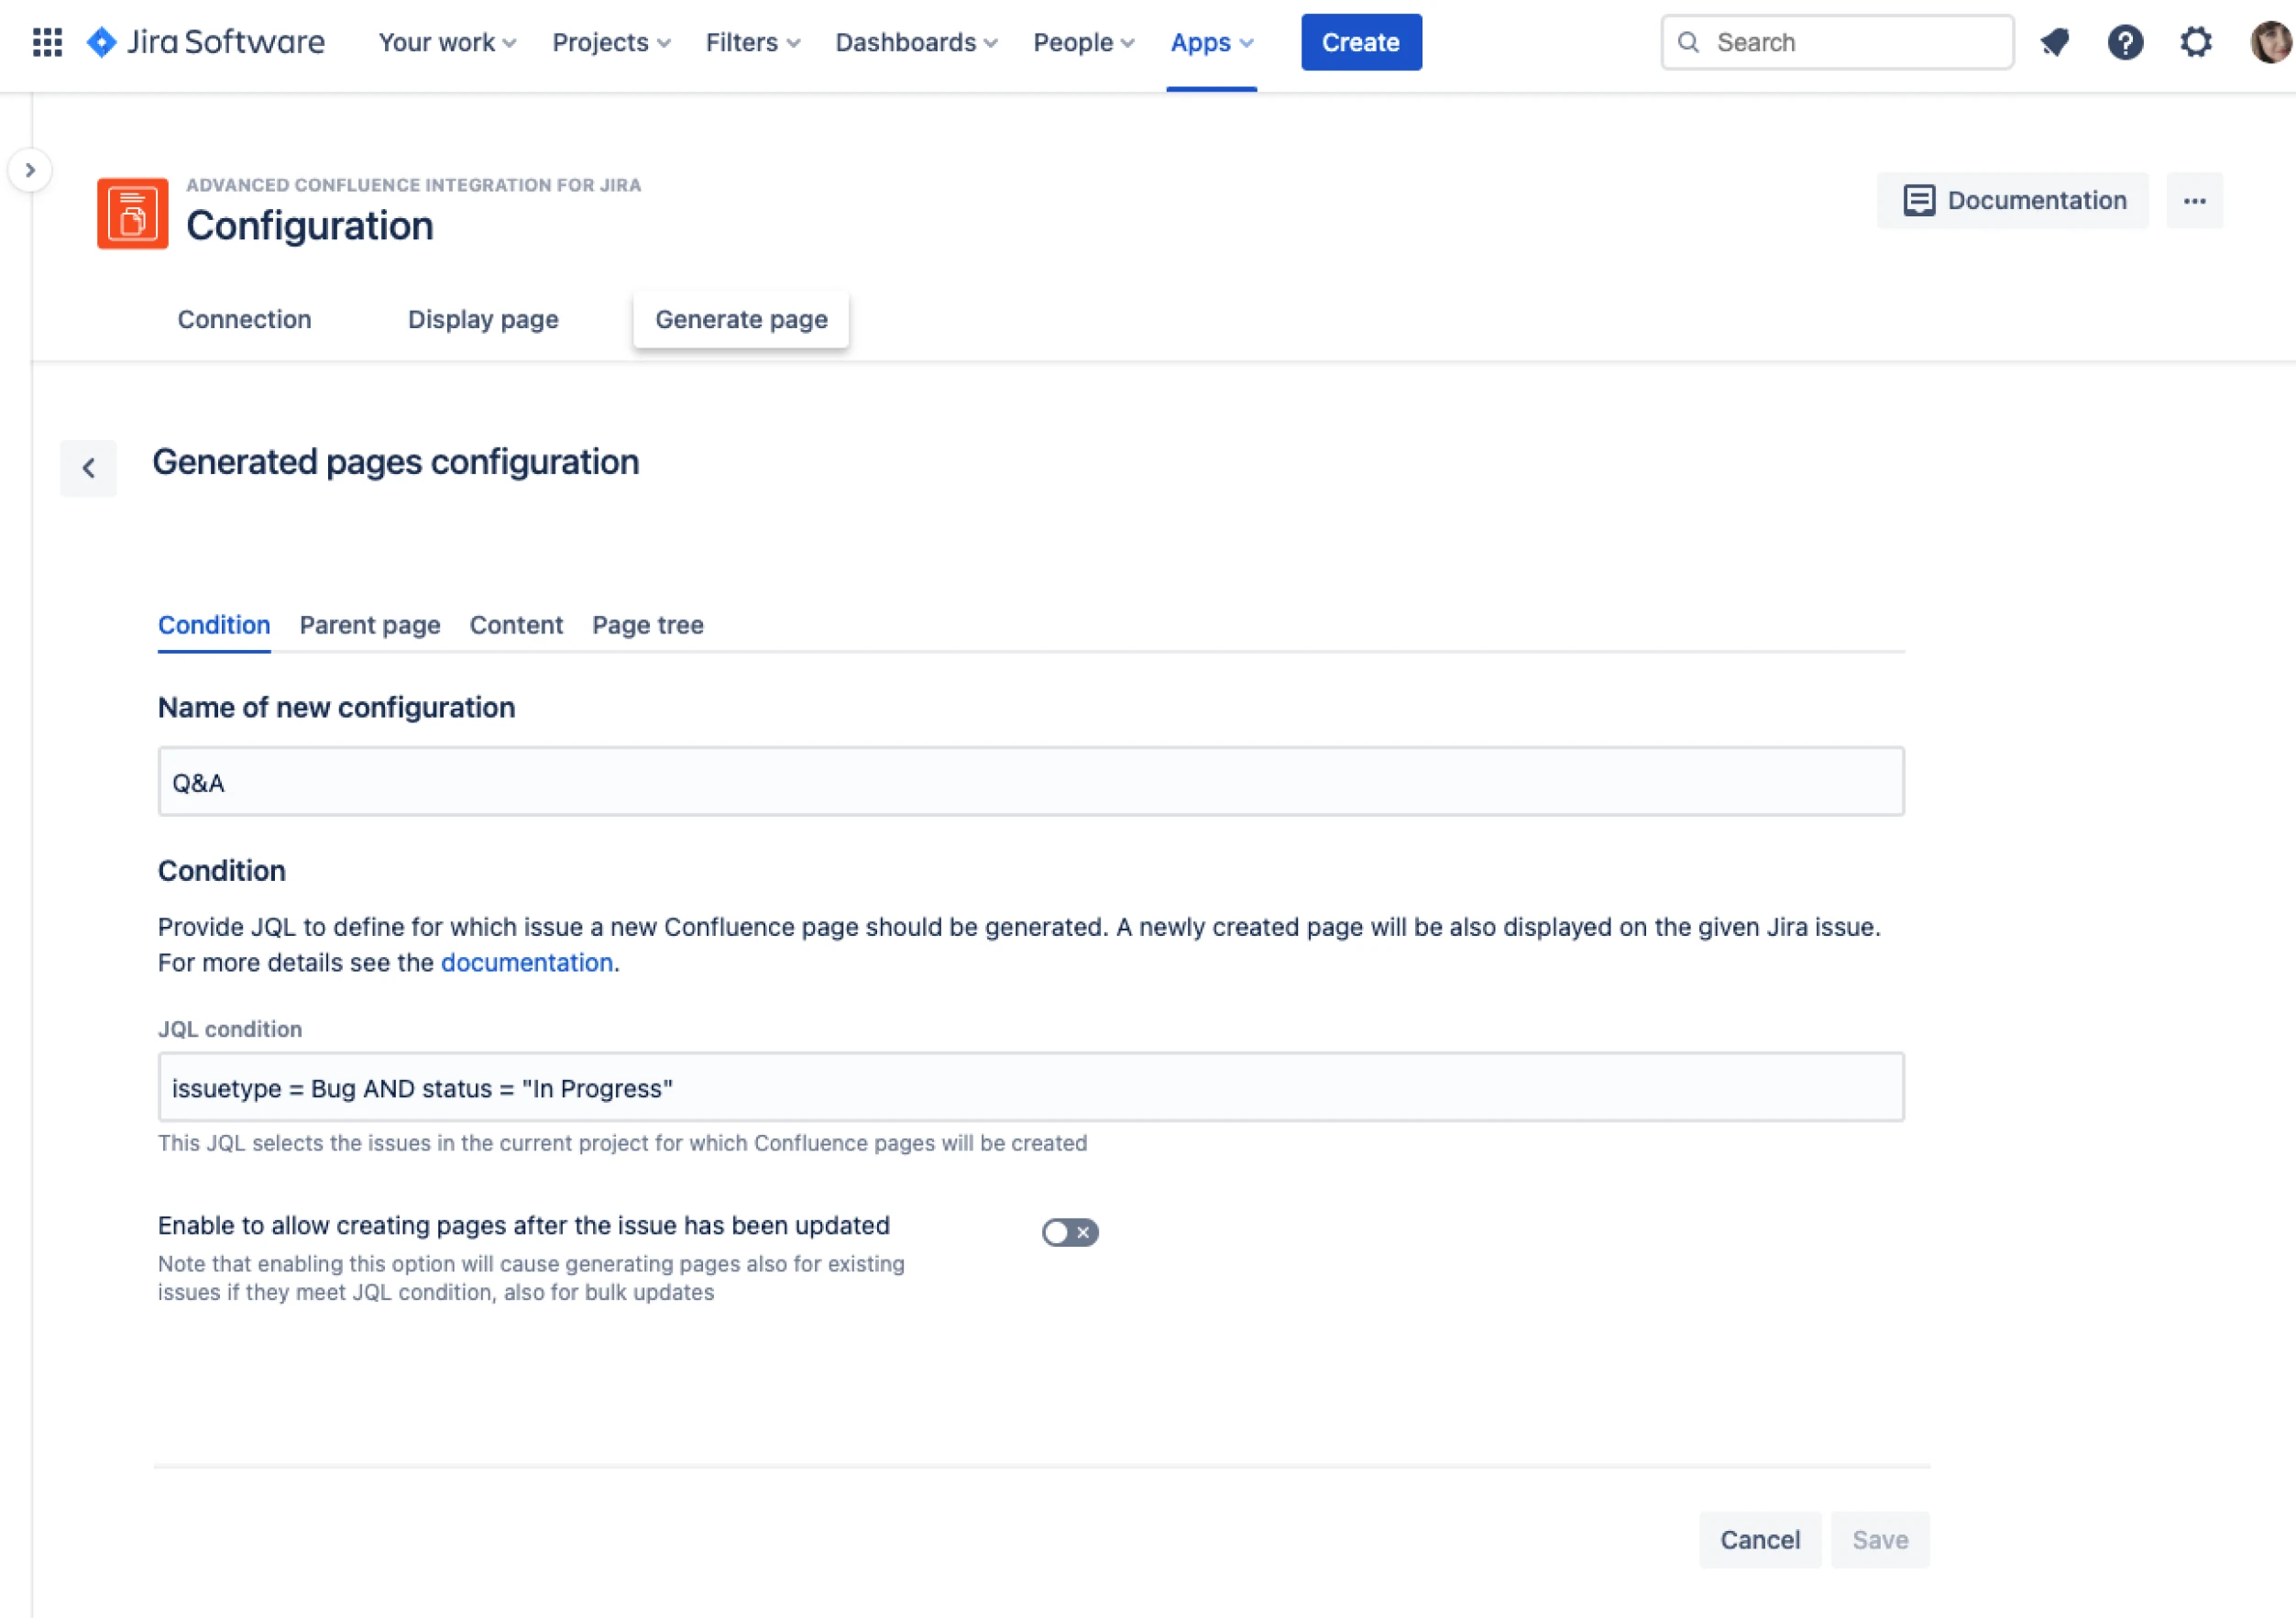Viewport: 2296px width, 1618px height.
Task: Click the JQL condition input field
Action: tap(1031, 1088)
